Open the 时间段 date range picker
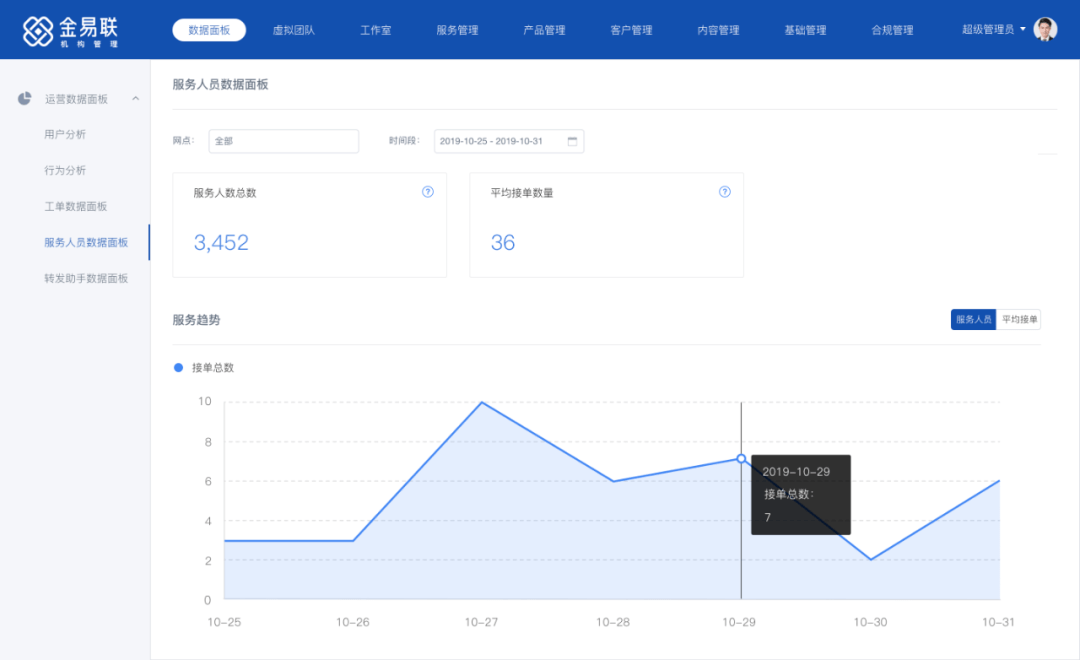 click(509, 141)
